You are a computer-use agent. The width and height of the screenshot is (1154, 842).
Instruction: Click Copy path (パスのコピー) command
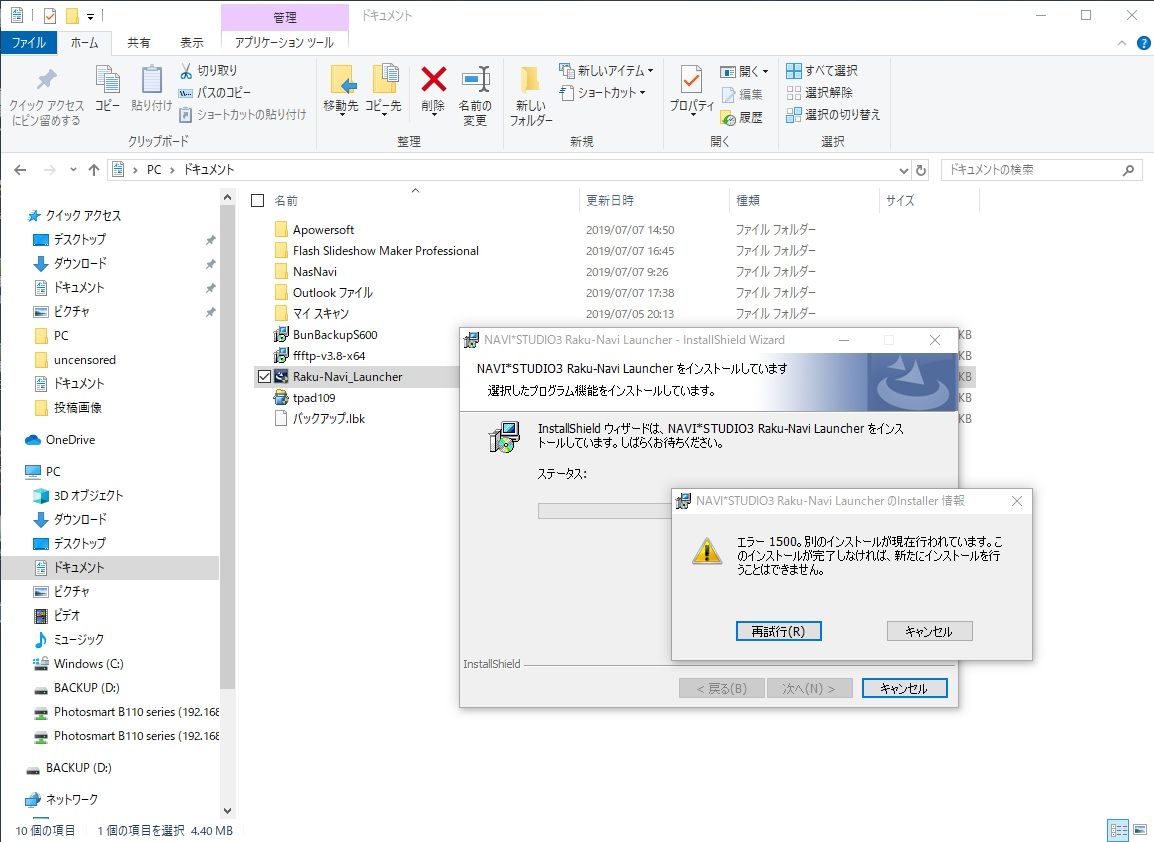pos(214,93)
